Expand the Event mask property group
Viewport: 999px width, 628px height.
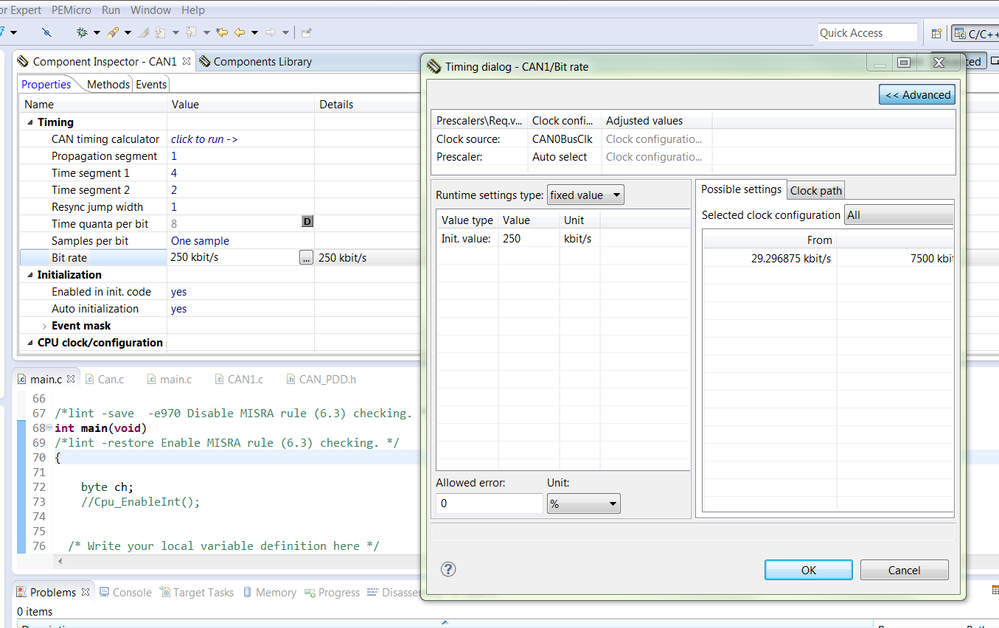(44, 326)
